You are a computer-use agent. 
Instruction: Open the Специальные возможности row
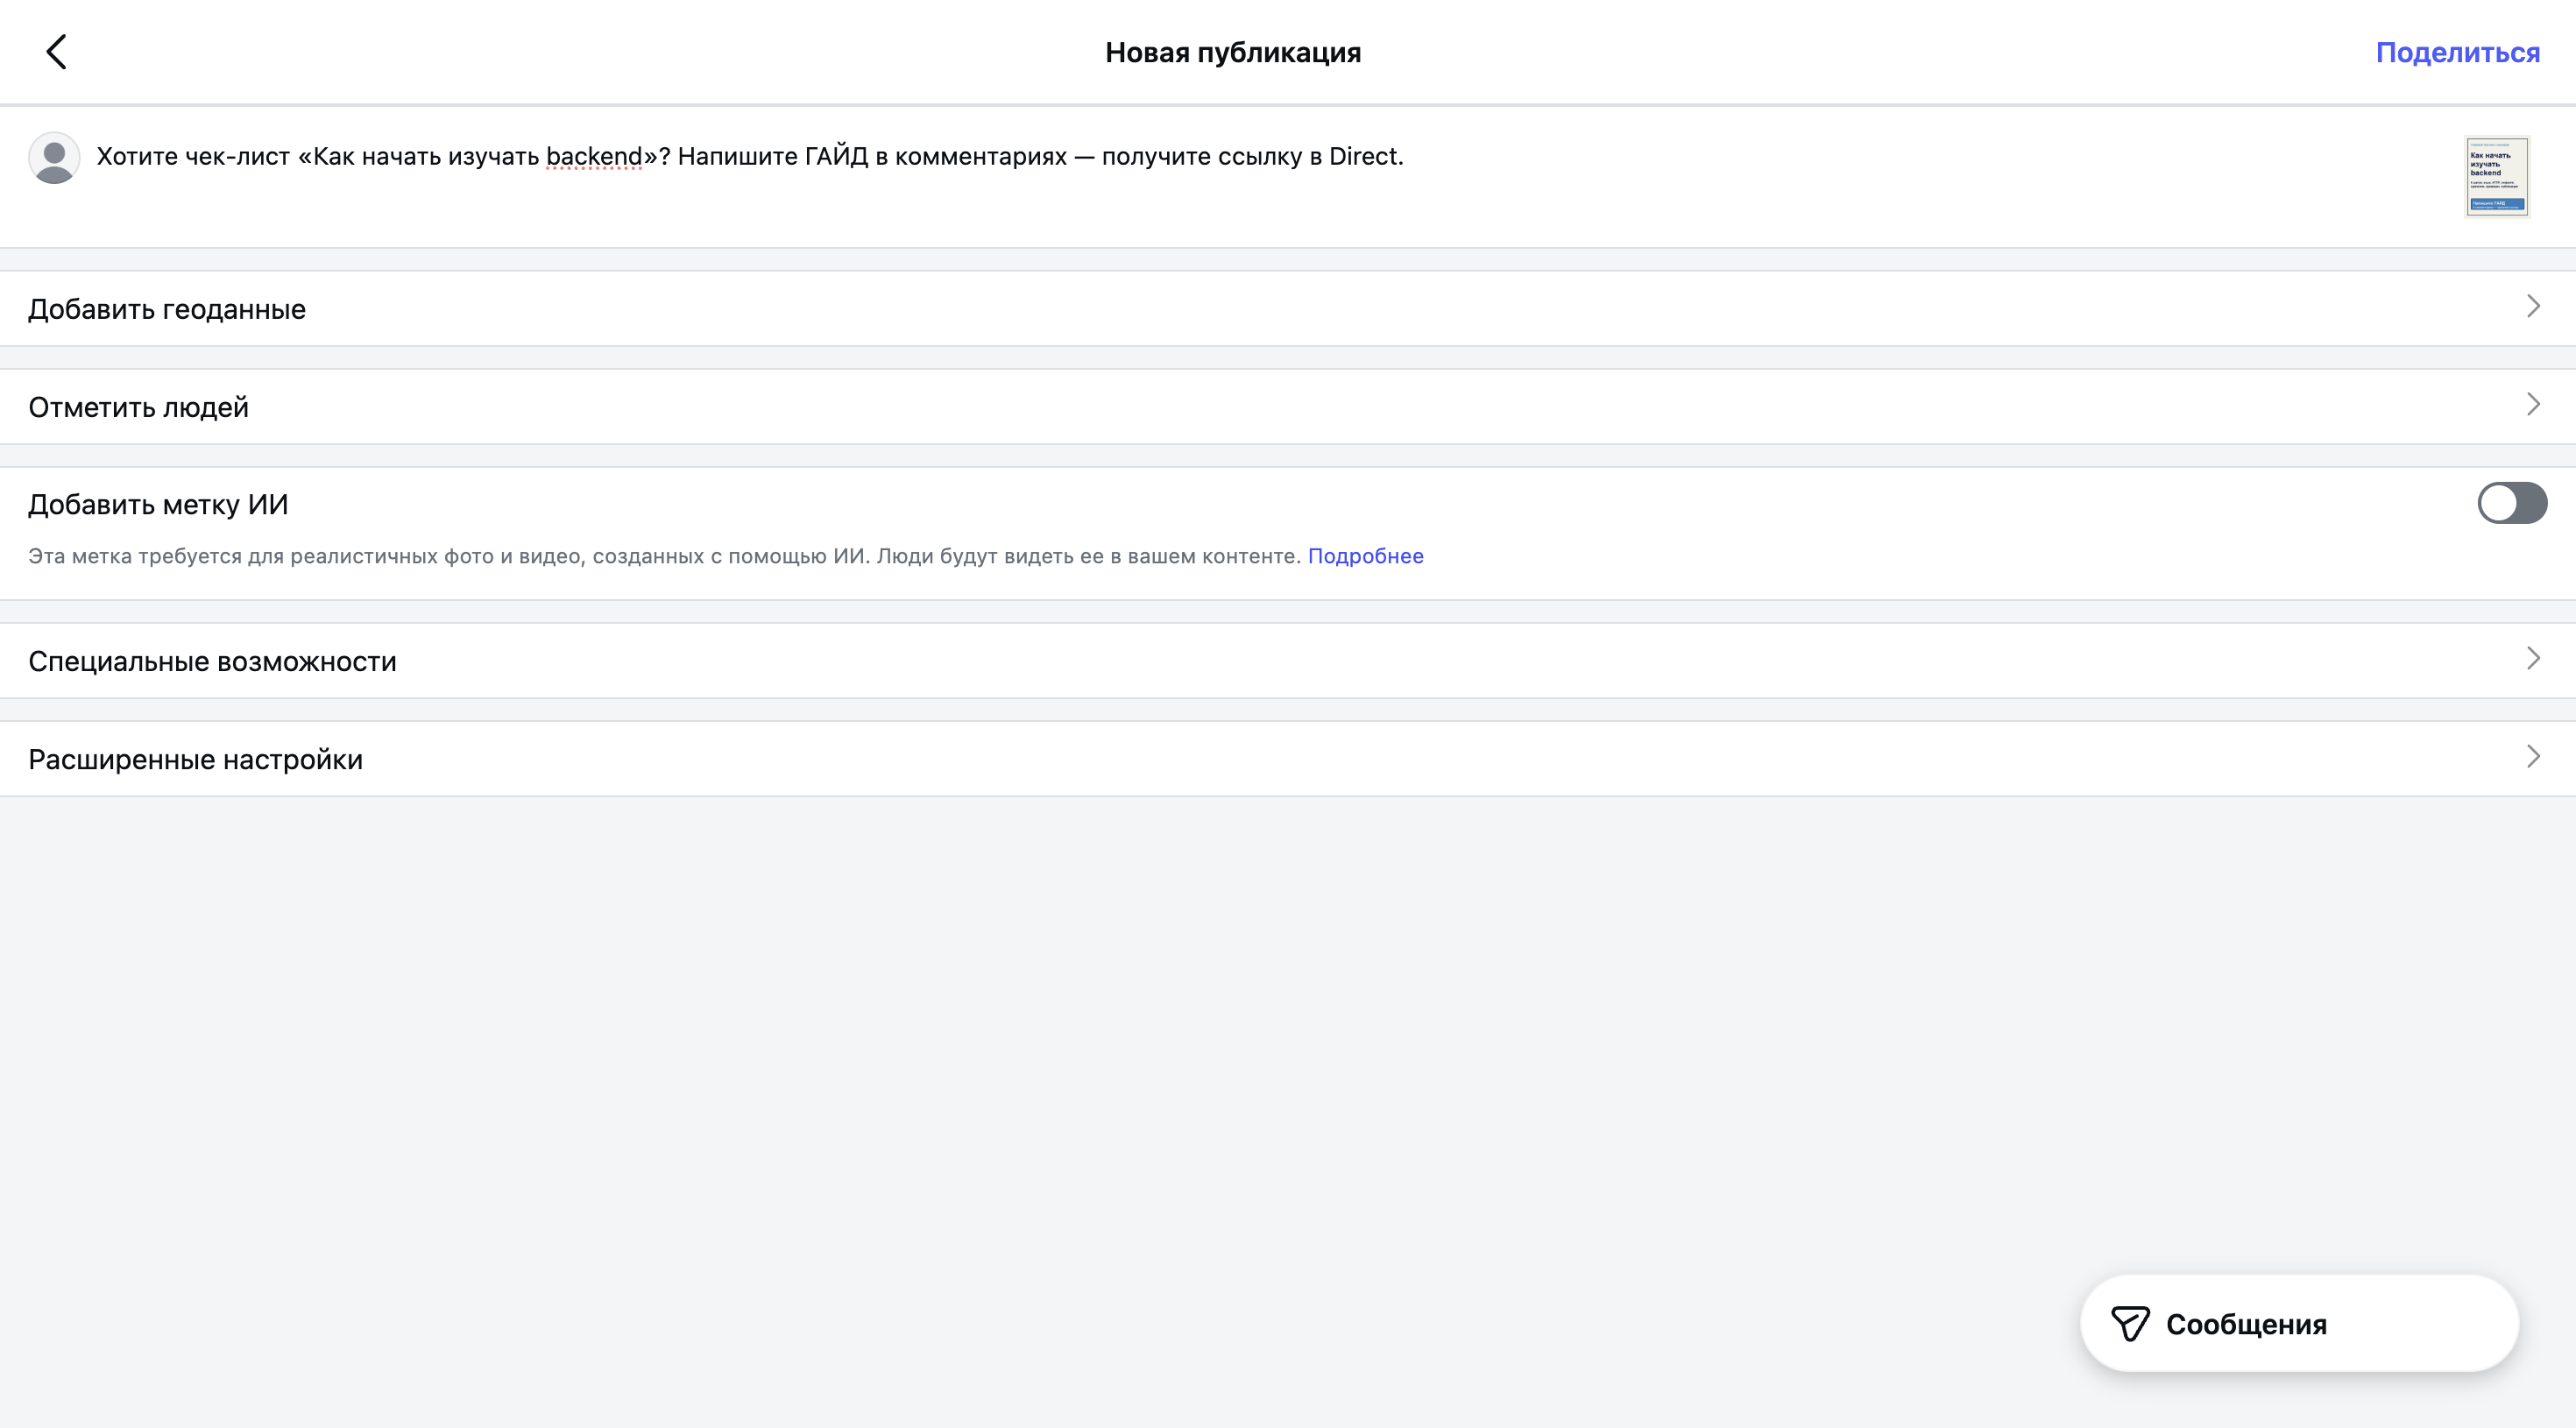coord(1288,661)
